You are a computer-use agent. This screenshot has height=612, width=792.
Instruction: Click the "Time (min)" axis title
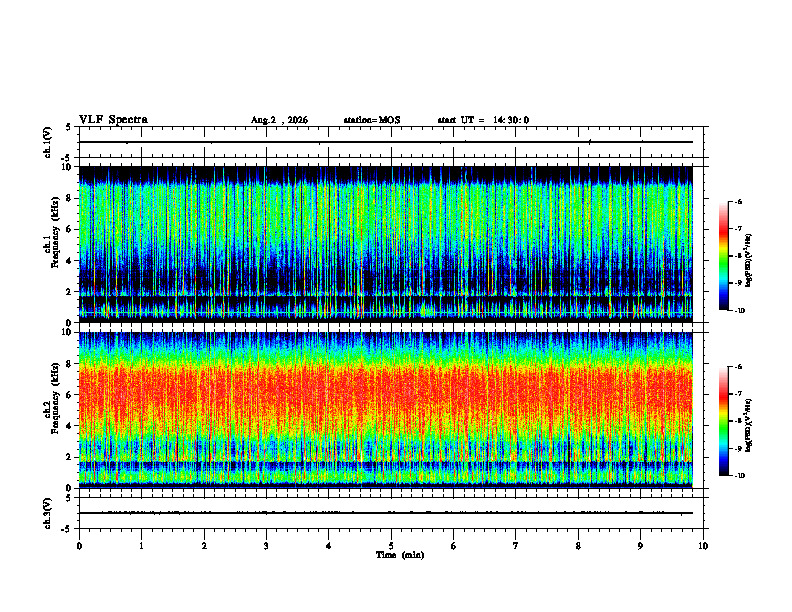(x=400, y=555)
